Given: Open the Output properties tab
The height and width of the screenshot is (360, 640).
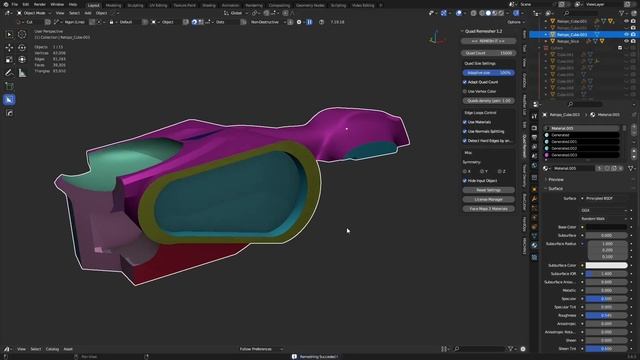Looking at the screenshot, I should (534, 138).
